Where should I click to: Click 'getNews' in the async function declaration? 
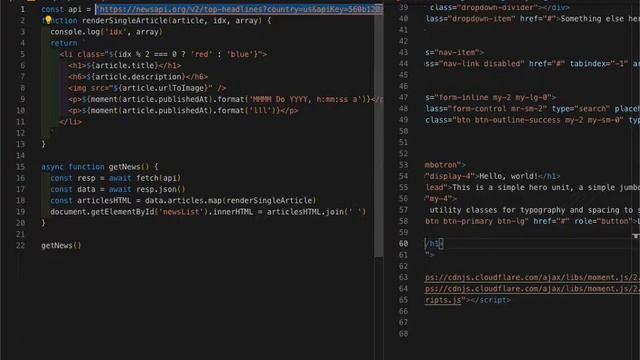[x=124, y=167]
